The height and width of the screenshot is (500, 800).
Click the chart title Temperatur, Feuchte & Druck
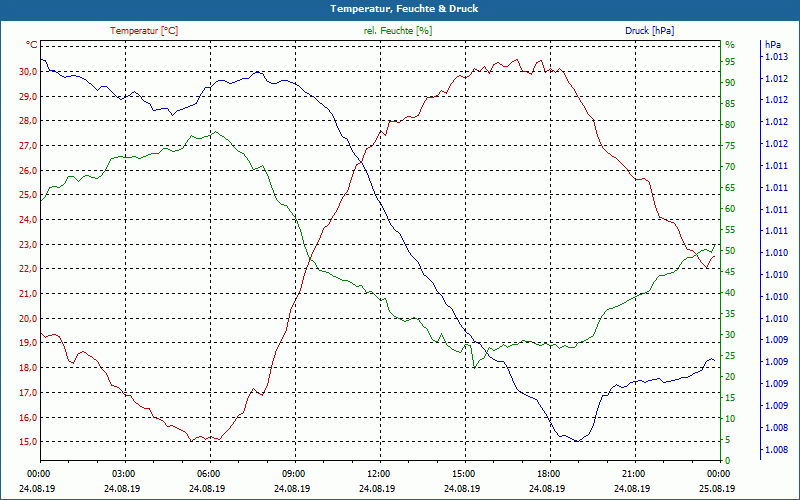click(x=404, y=9)
